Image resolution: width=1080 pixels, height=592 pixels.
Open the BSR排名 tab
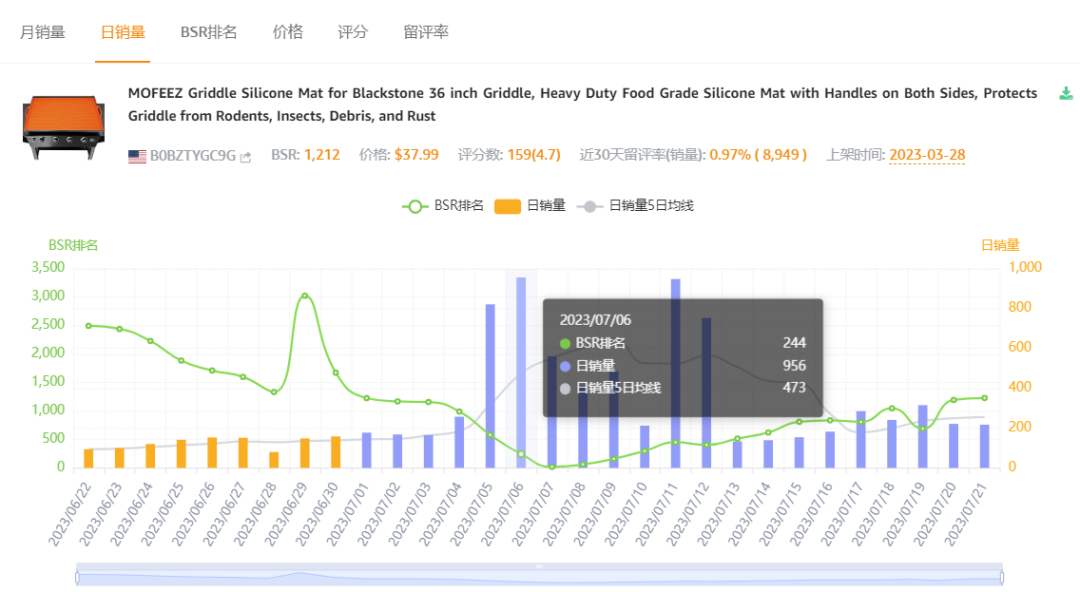tap(209, 32)
